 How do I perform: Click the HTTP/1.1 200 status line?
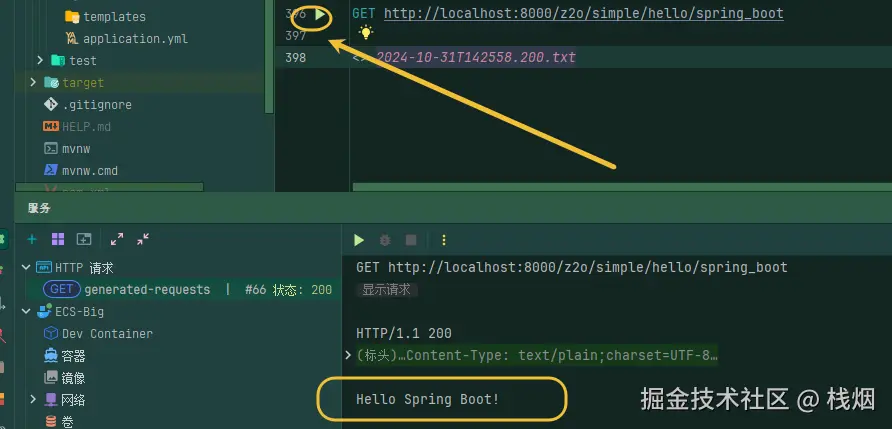(404, 333)
